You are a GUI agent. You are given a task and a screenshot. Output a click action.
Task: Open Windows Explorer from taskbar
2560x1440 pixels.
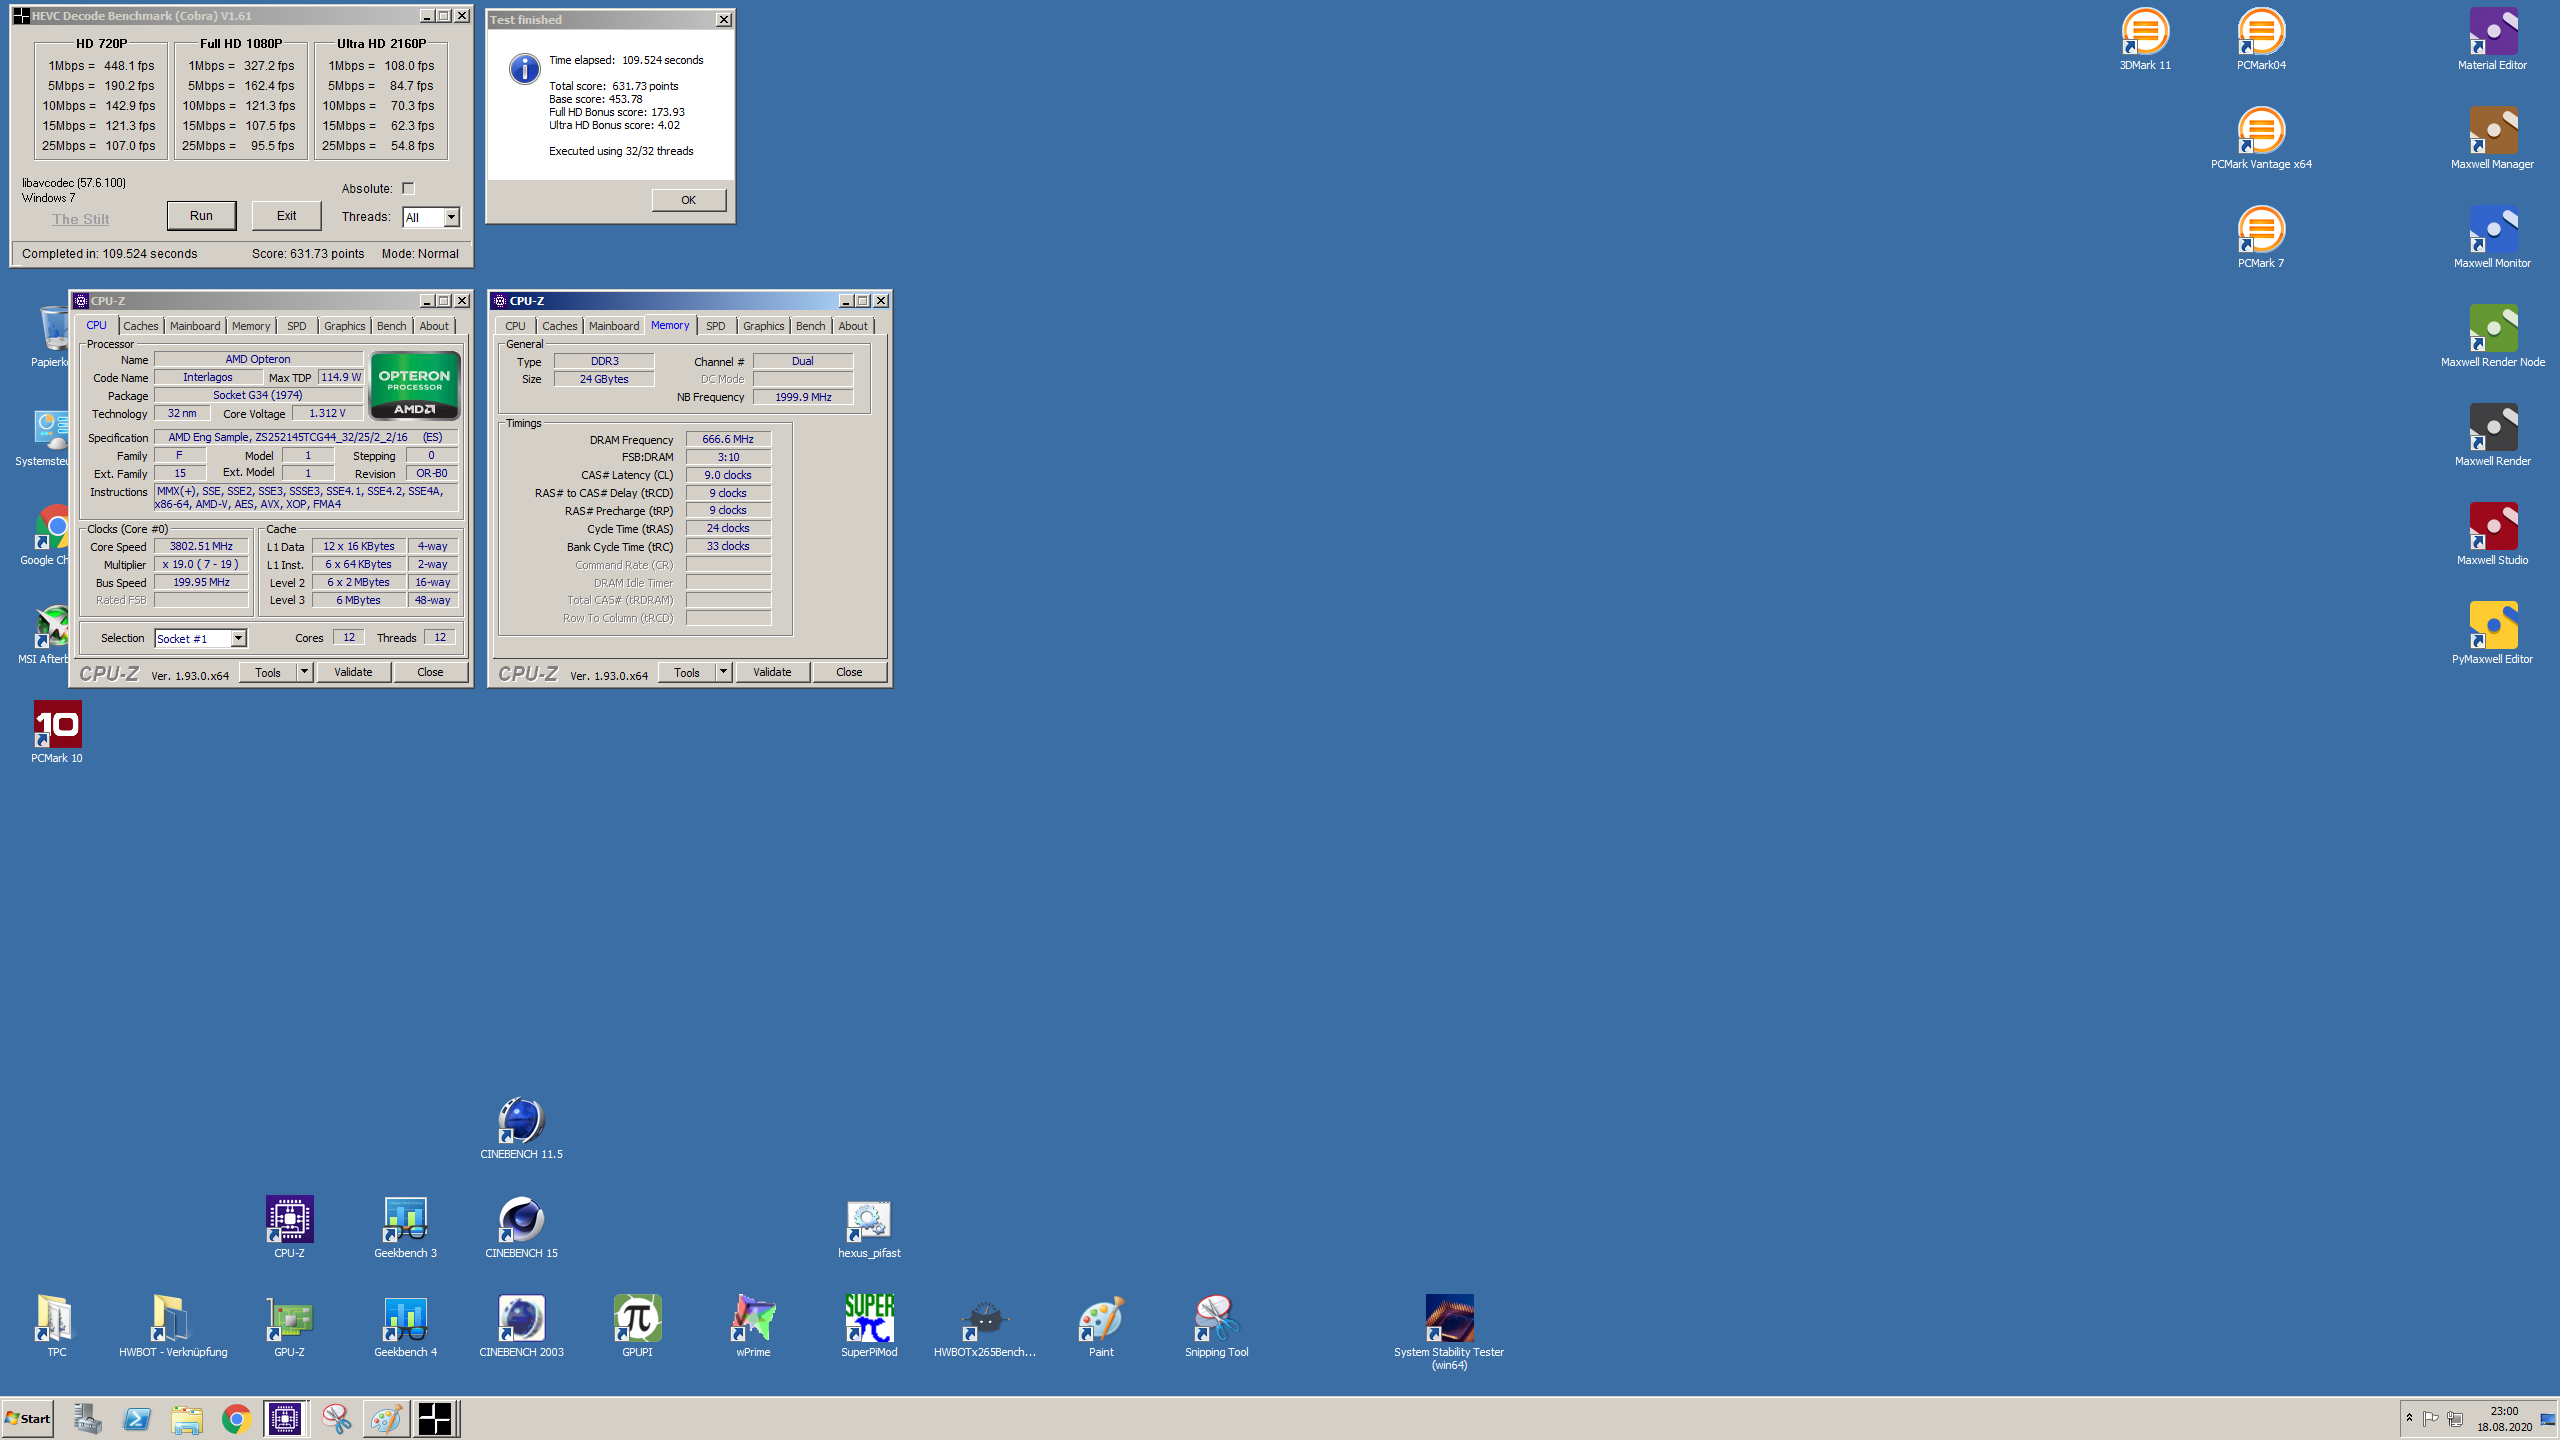(x=187, y=1418)
